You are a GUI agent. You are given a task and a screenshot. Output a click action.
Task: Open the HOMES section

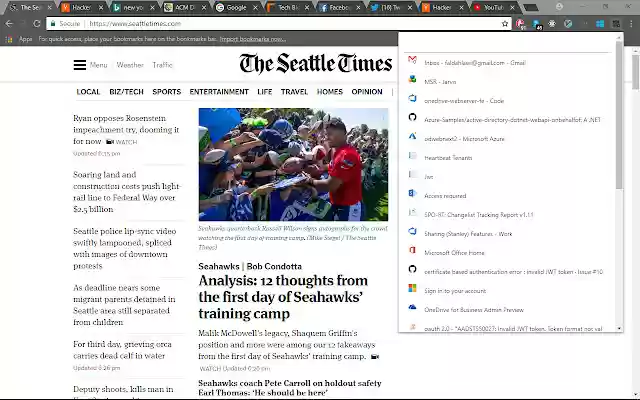(x=330, y=92)
